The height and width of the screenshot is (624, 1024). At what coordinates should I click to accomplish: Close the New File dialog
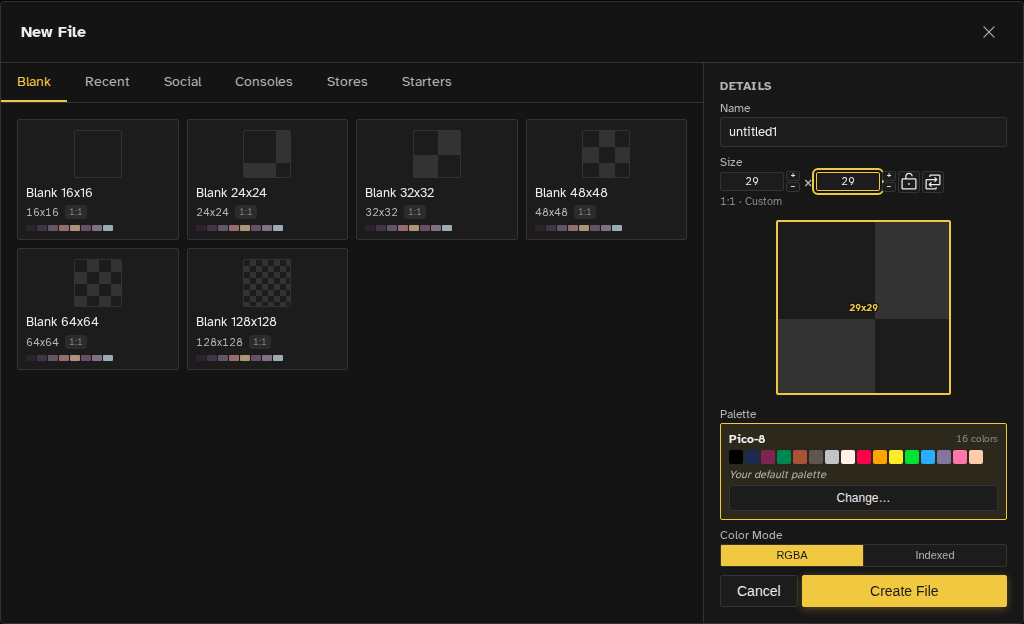click(x=989, y=32)
